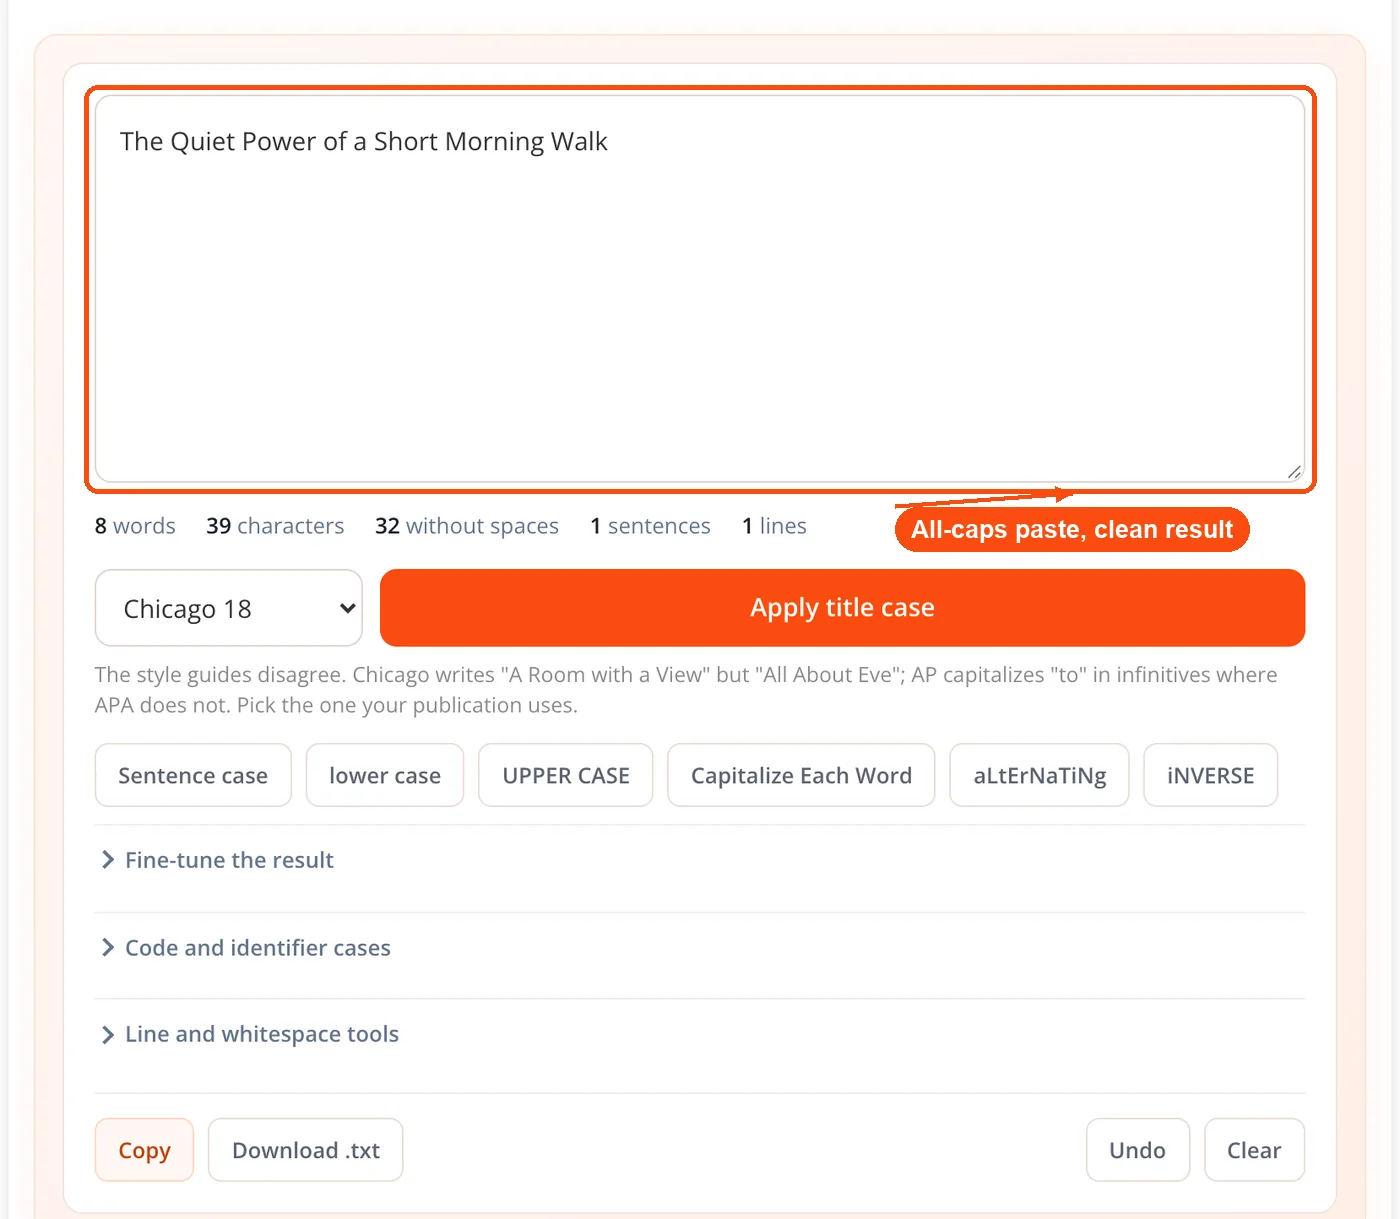Viewport: 1400px width, 1219px height.
Task: Convert text to UPPER CASE
Action: [566, 775]
